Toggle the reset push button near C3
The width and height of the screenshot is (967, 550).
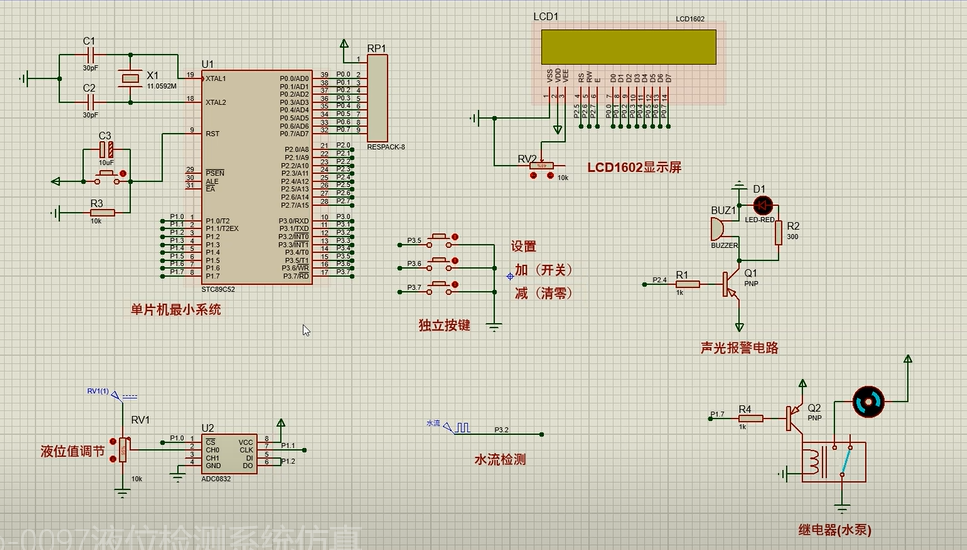pos(109,177)
